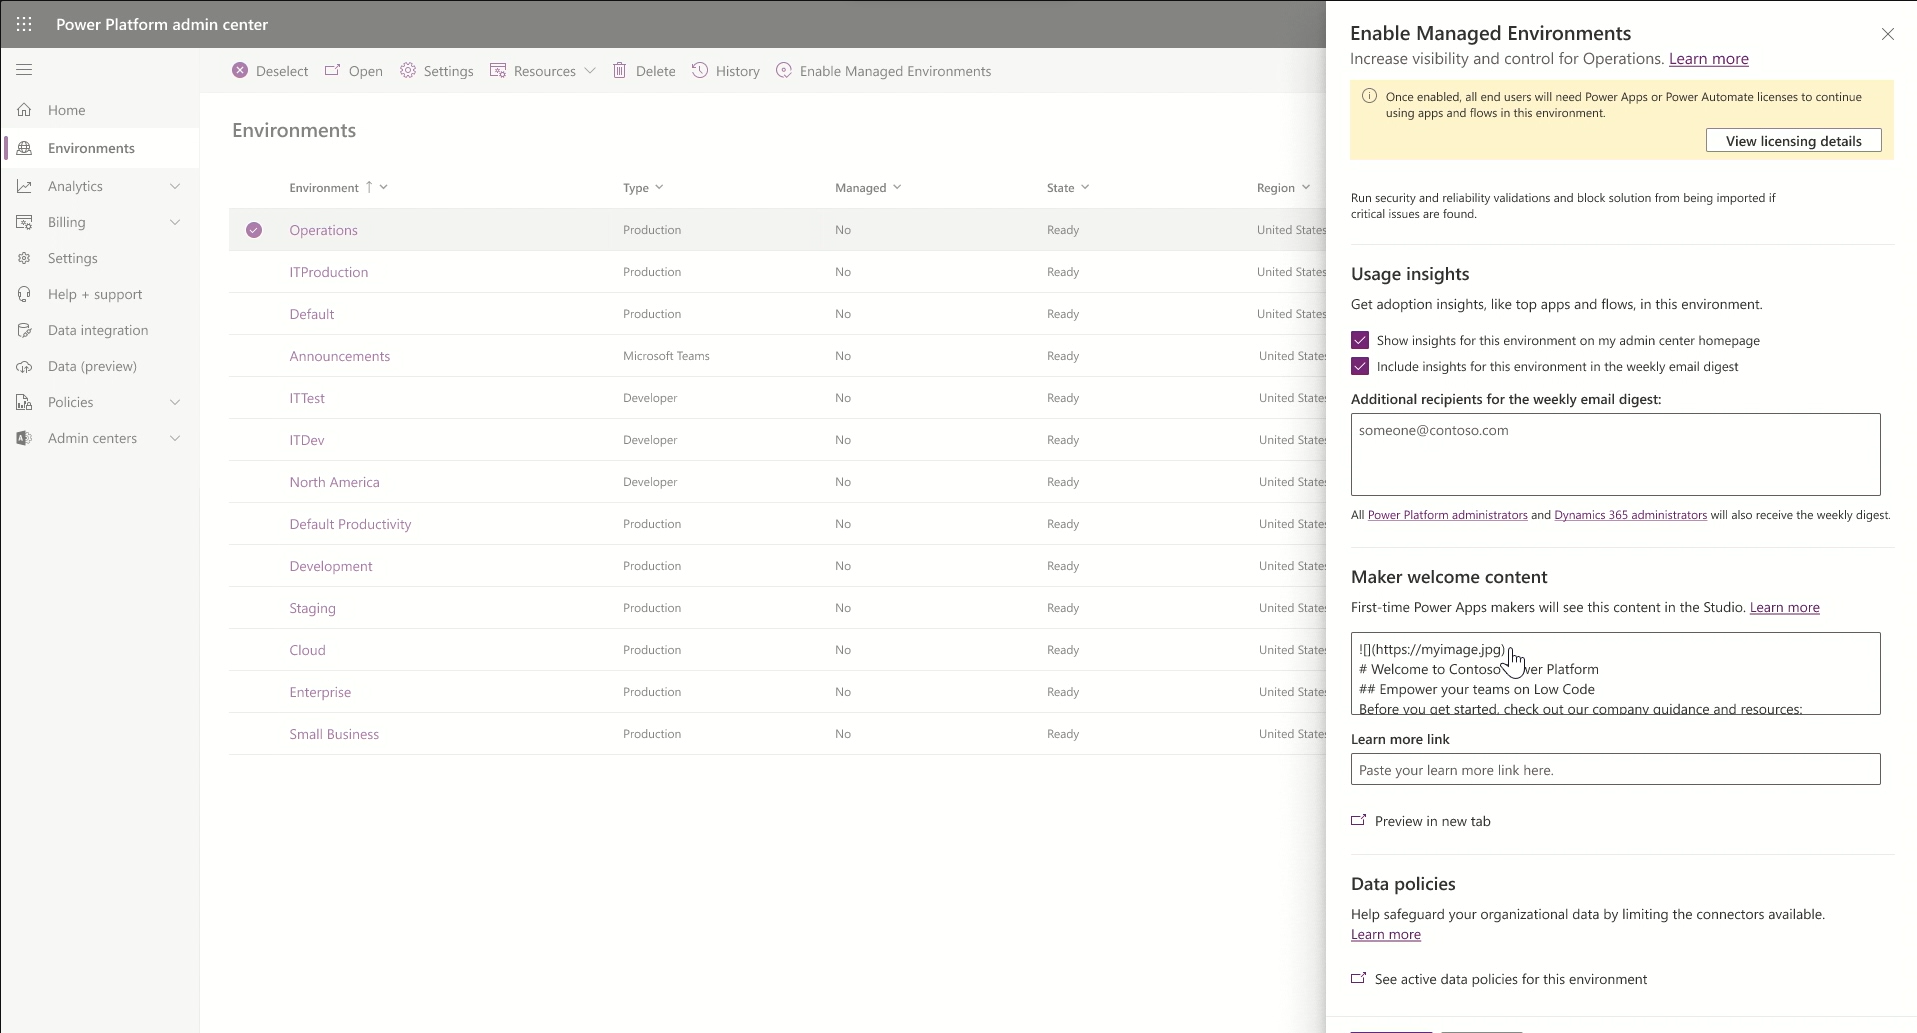The image size is (1917, 1033).
Task: Collapse the navigation hamburger menu
Action: [24, 70]
